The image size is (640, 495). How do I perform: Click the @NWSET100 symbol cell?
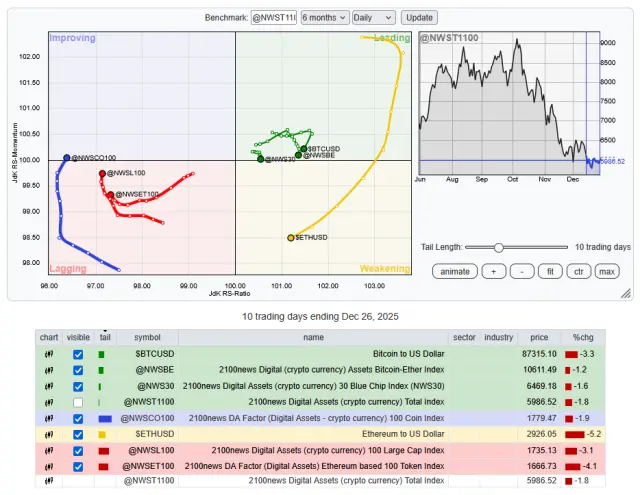148,466
